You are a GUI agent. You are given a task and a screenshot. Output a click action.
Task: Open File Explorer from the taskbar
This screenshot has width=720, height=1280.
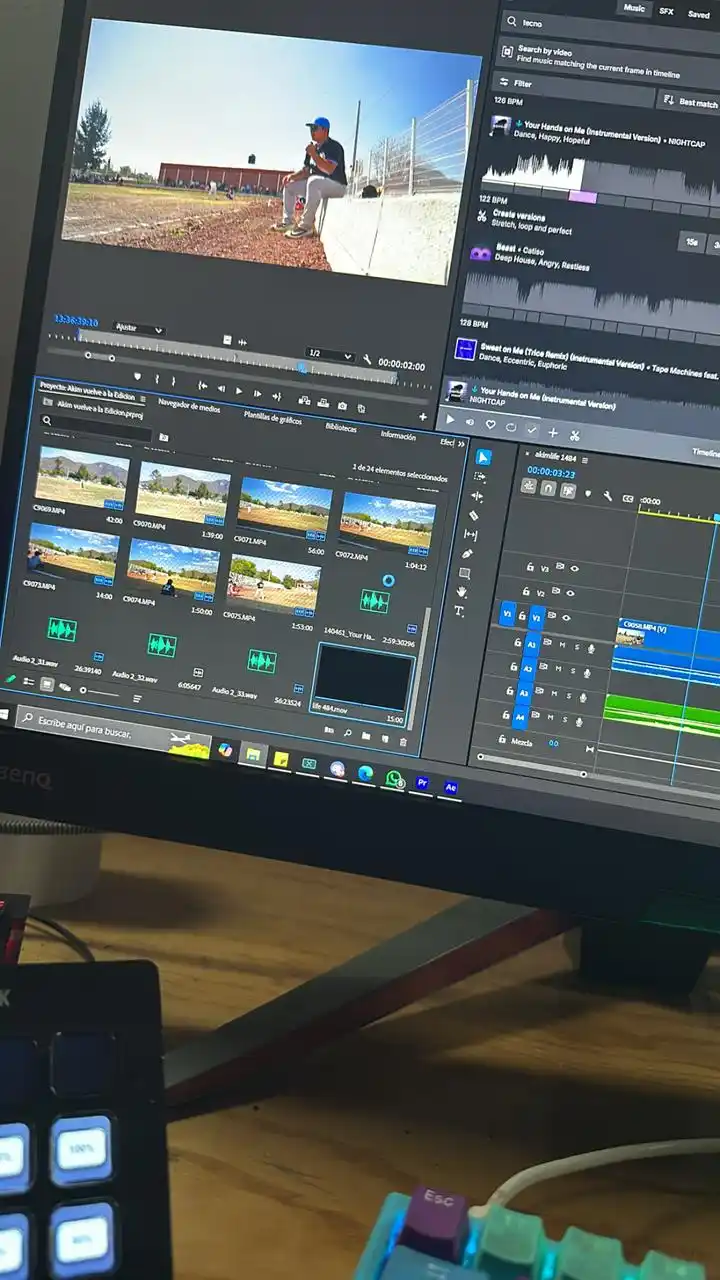pyautogui.click(x=253, y=754)
